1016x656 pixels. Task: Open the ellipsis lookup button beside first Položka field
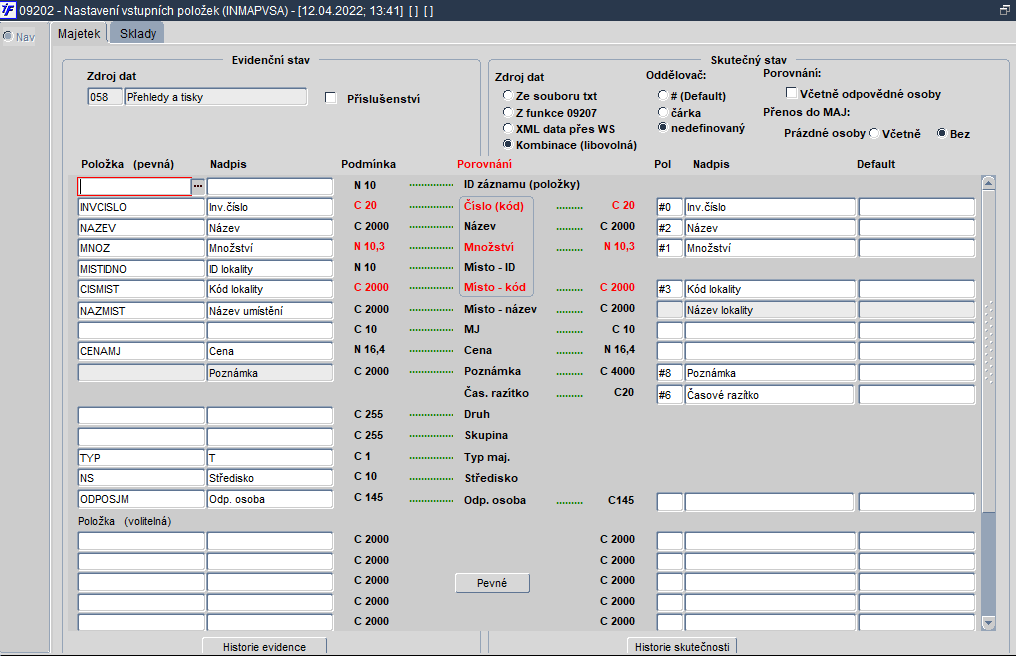(198, 186)
